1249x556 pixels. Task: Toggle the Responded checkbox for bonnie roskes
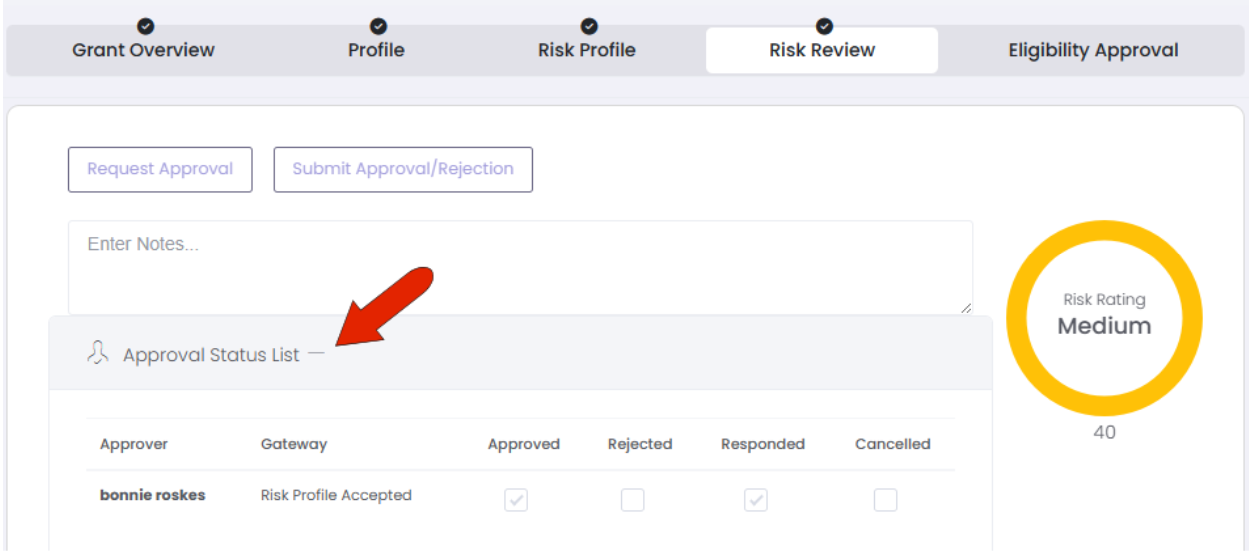pyautogui.click(x=756, y=499)
